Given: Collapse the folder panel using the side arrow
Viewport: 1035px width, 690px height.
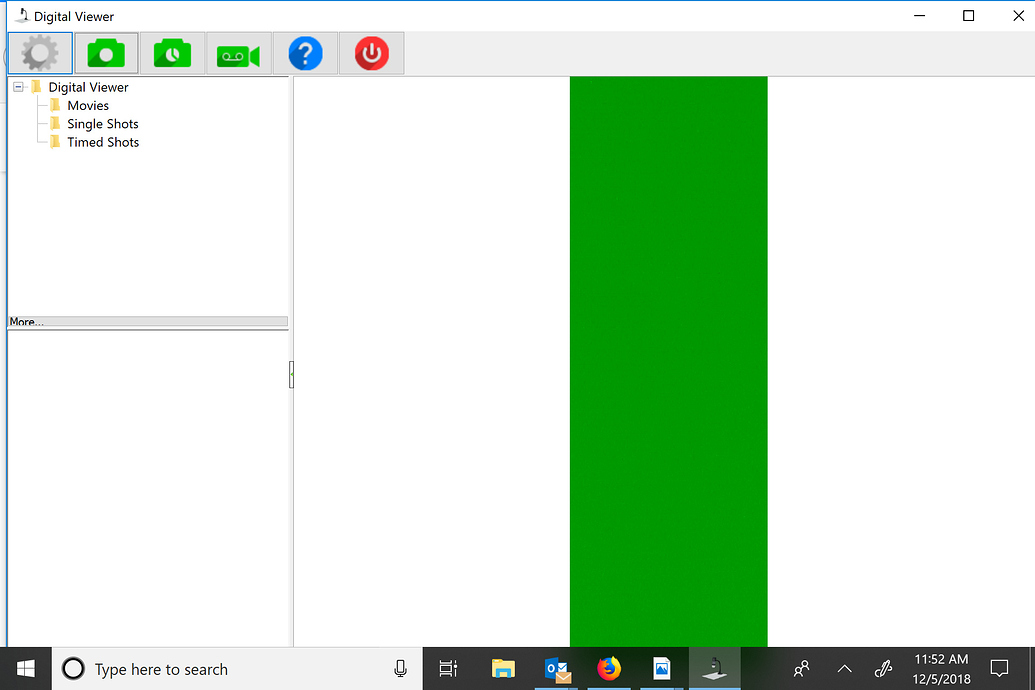Looking at the screenshot, I should 291,374.
